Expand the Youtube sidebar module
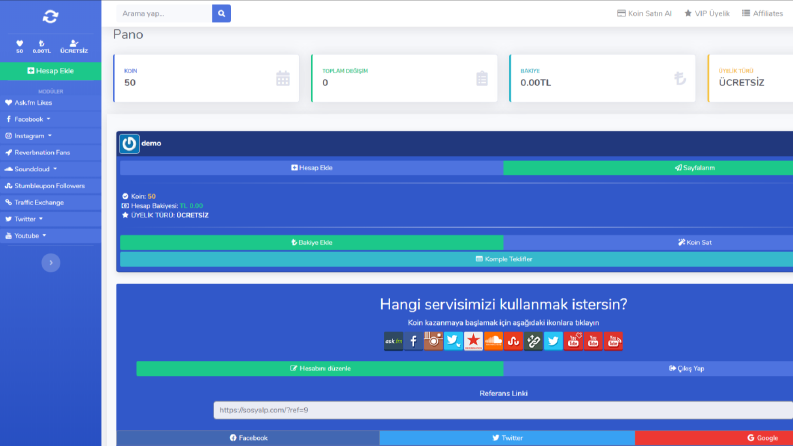793x446 pixels. pos(51,236)
